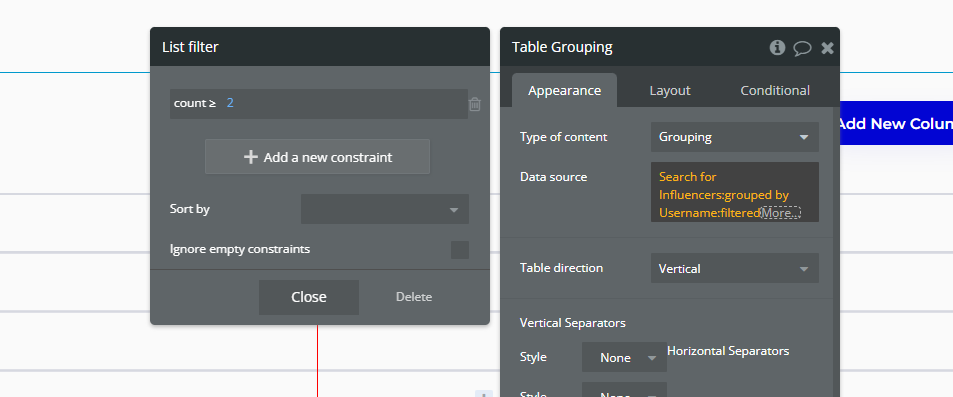Click More... in the Data source expression
Viewport: 953px width, 397px height.
click(780, 213)
